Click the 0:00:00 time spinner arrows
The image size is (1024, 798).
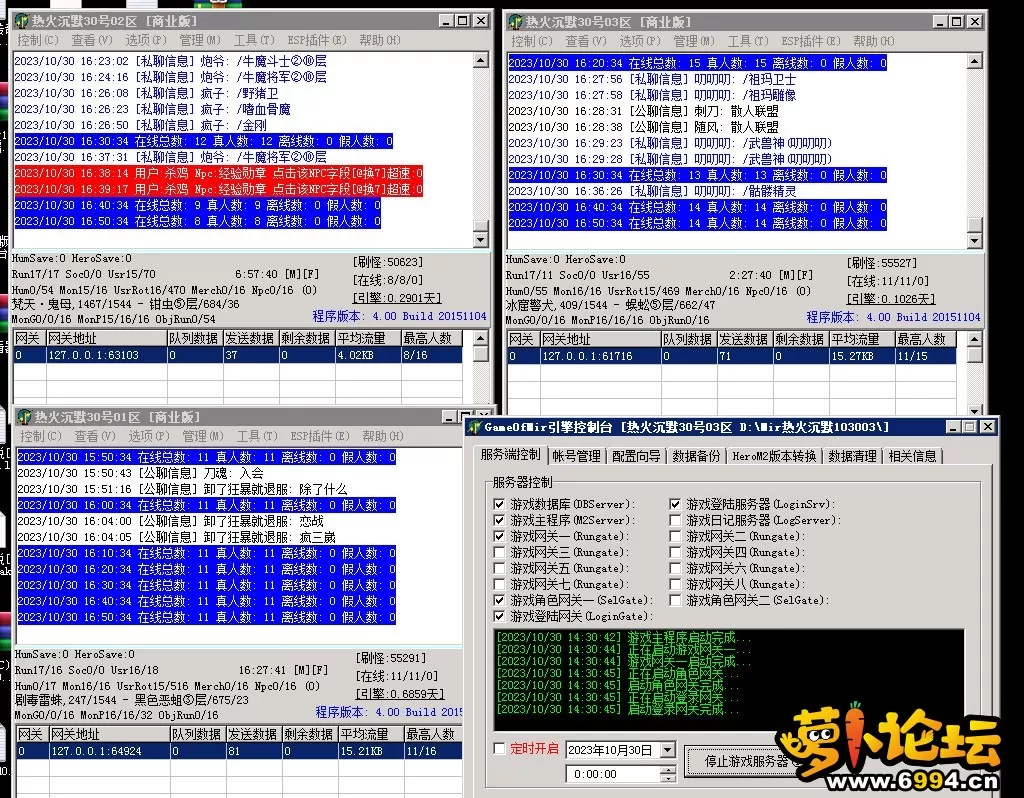(667, 774)
